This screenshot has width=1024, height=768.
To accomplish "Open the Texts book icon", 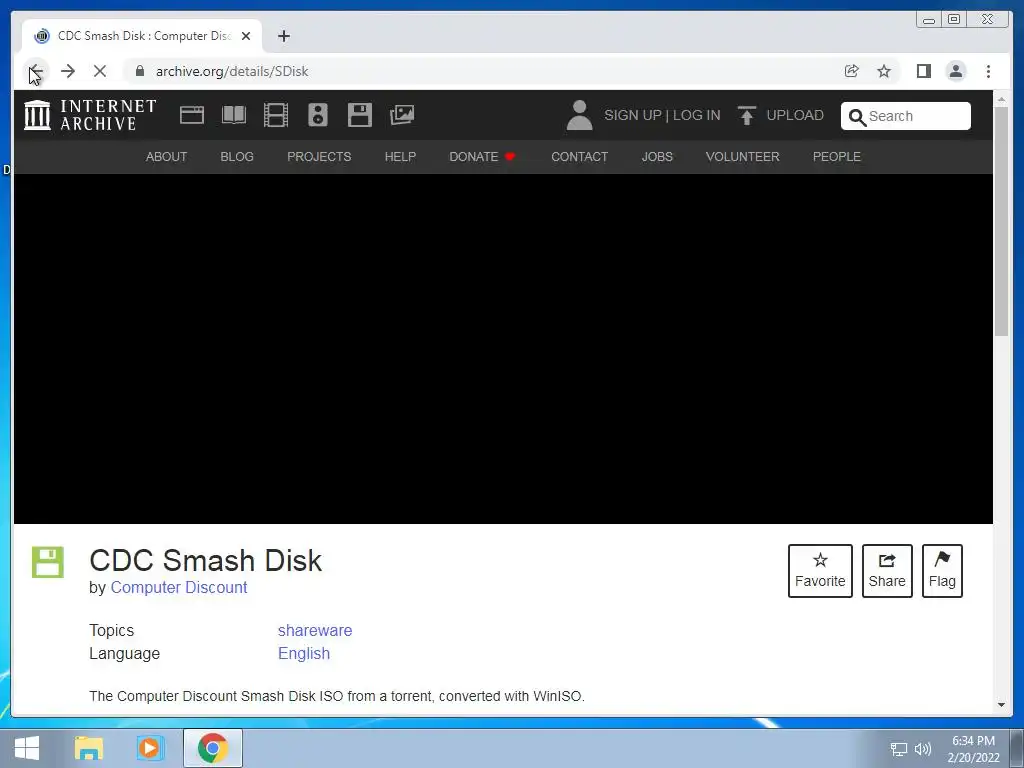I will pos(234,115).
